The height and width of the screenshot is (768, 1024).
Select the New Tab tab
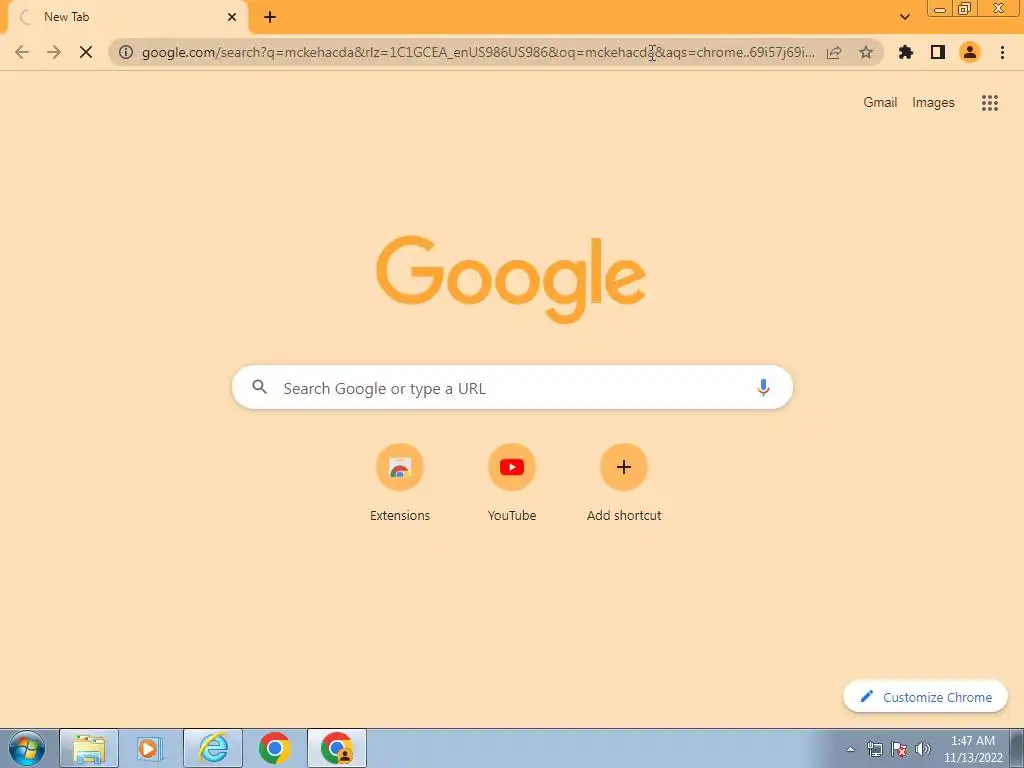tap(128, 17)
